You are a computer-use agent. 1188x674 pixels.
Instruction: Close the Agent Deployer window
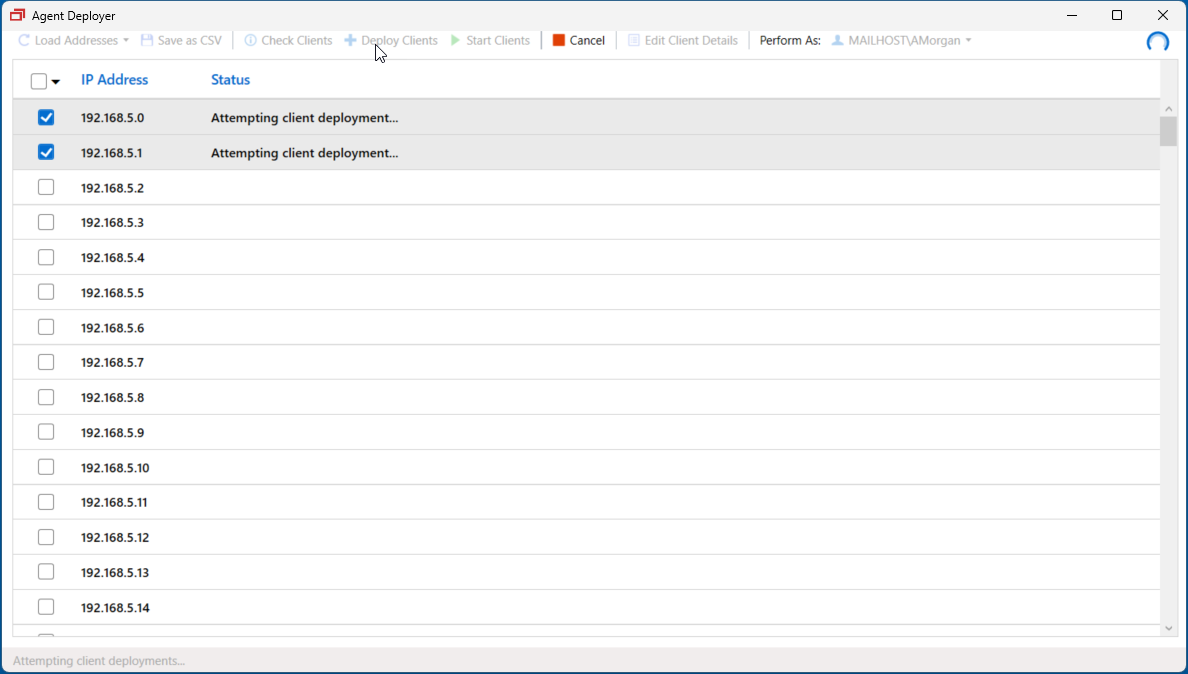pyautogui.click(x=1163, y=15)
